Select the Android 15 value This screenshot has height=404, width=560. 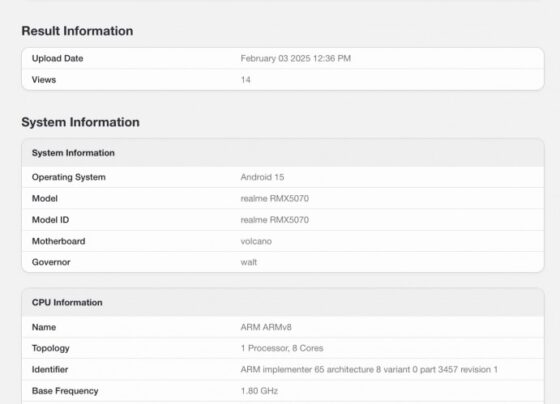point(262,177)
